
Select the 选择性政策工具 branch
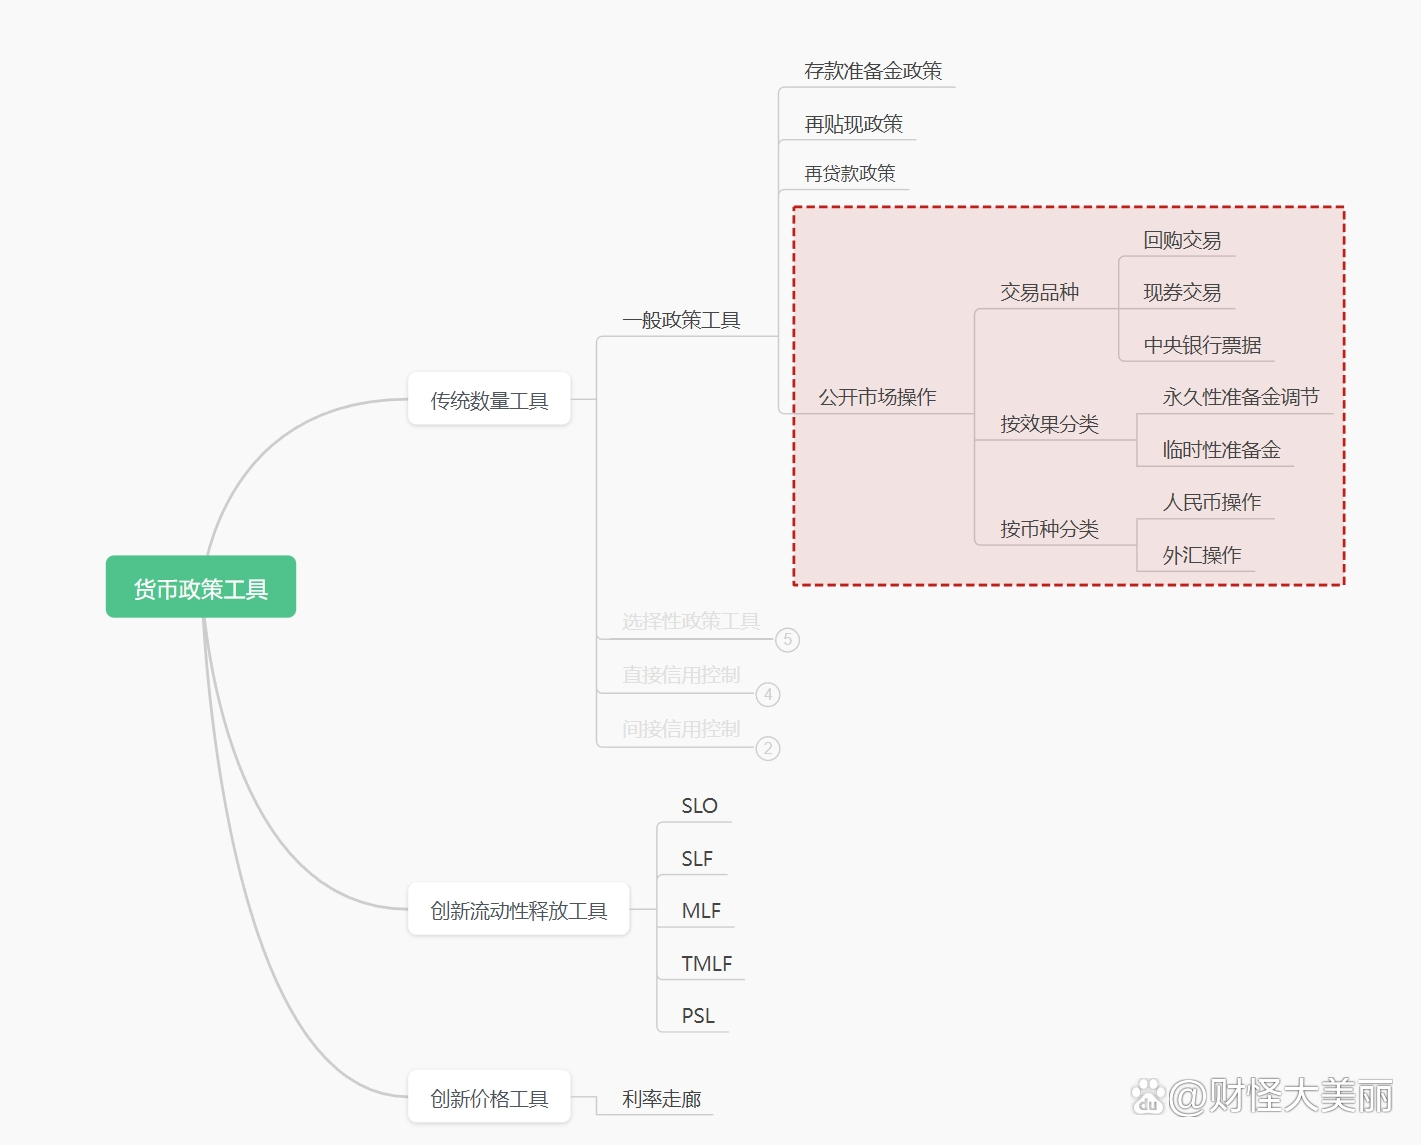coord(691,621)
